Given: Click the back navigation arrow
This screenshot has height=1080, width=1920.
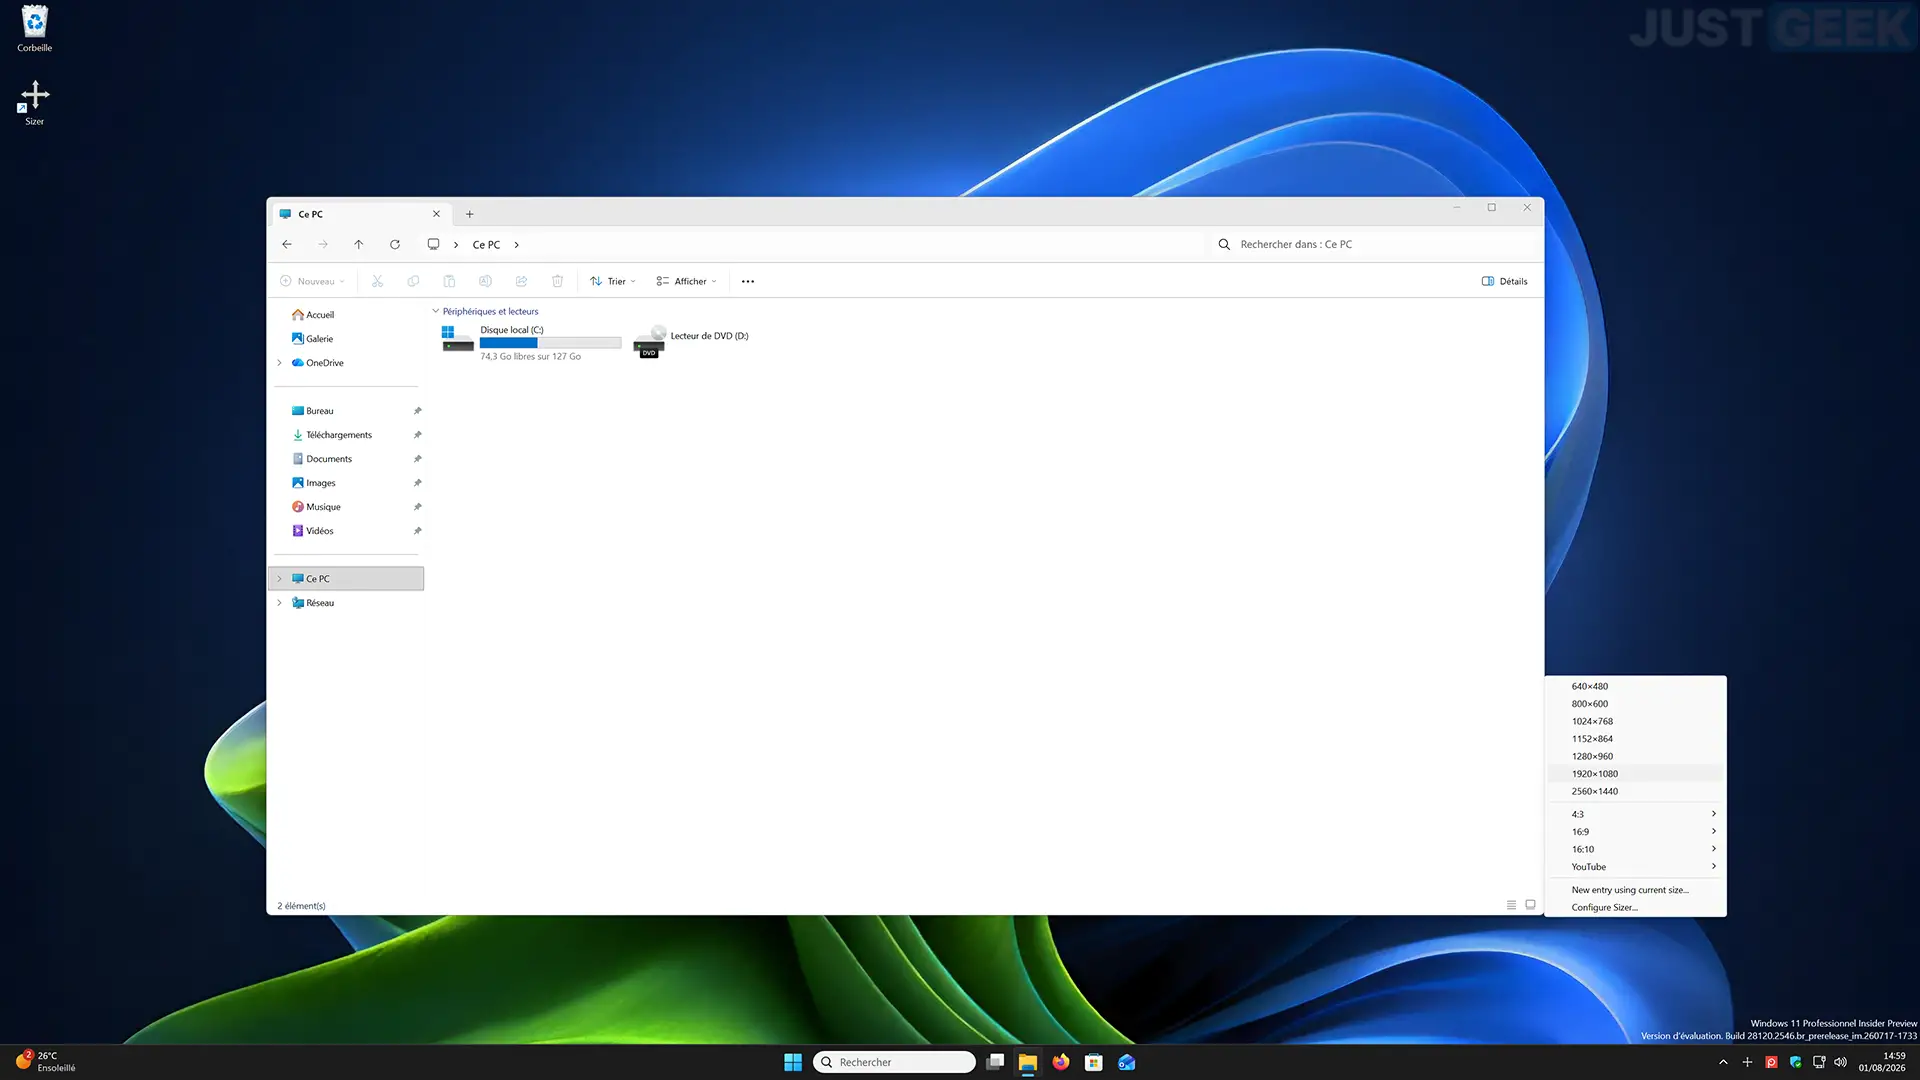Looking at the screenshot, I should pyautogui.click(x=287, y=244).
